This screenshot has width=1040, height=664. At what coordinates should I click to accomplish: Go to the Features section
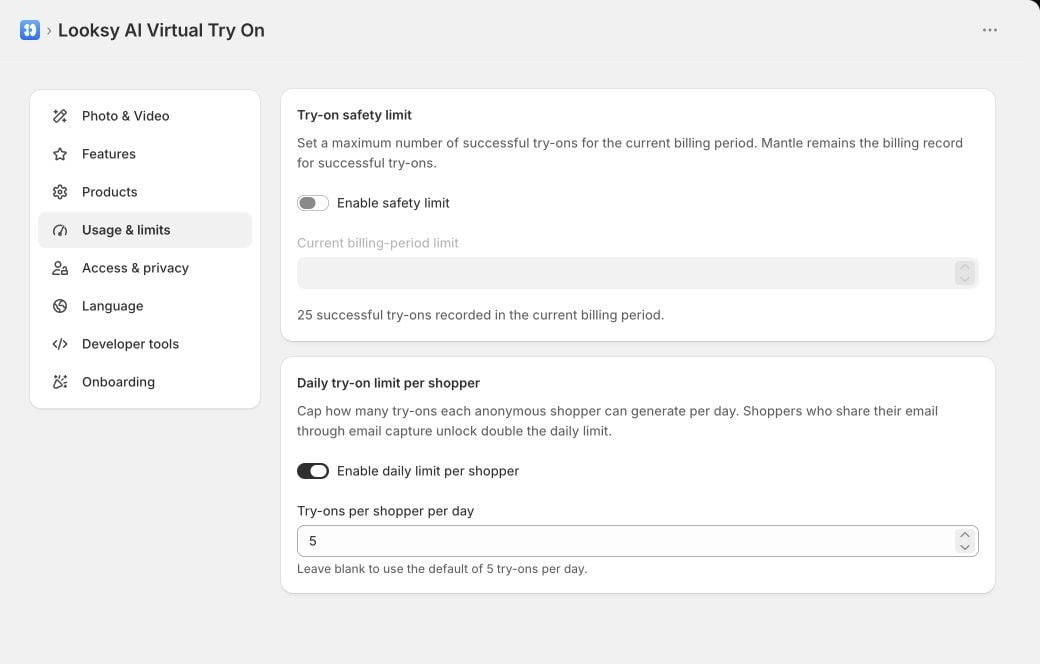[x=145, y=154]
